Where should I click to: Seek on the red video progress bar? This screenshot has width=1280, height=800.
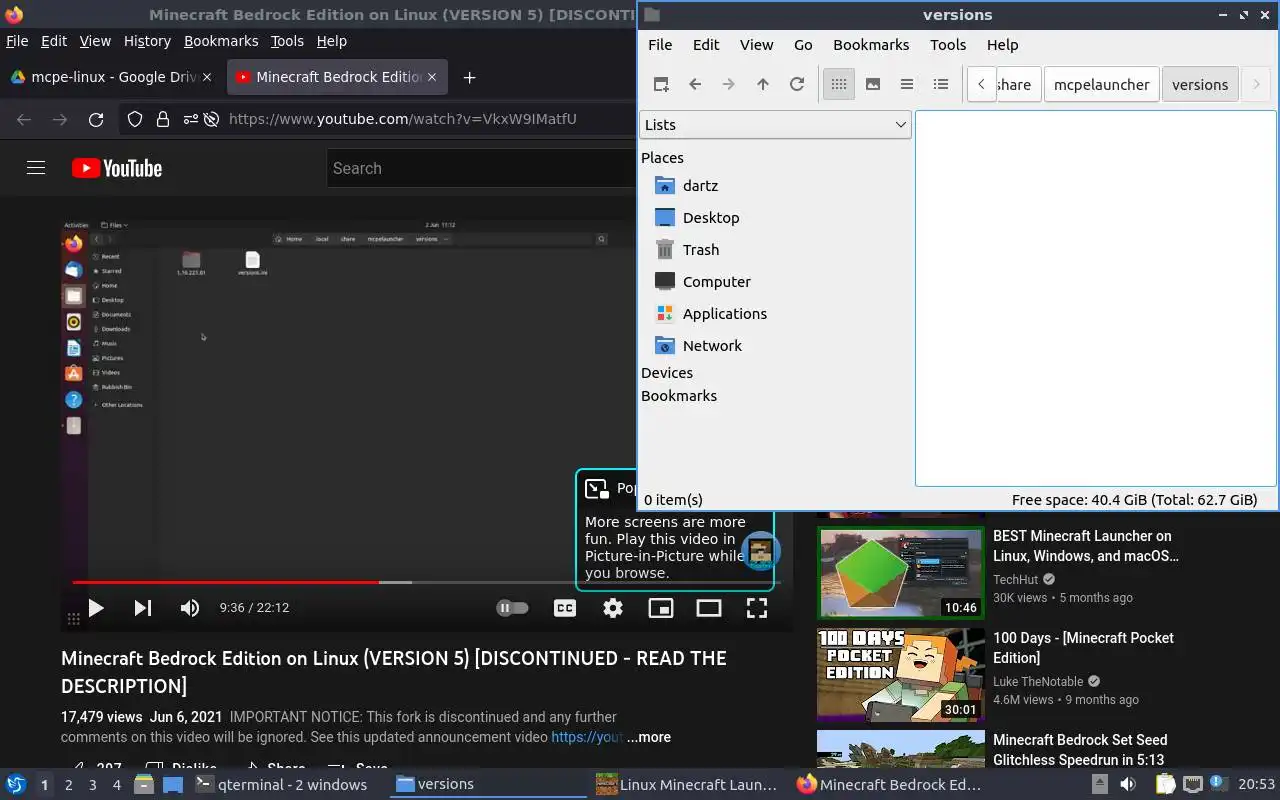tap(225, 582)
